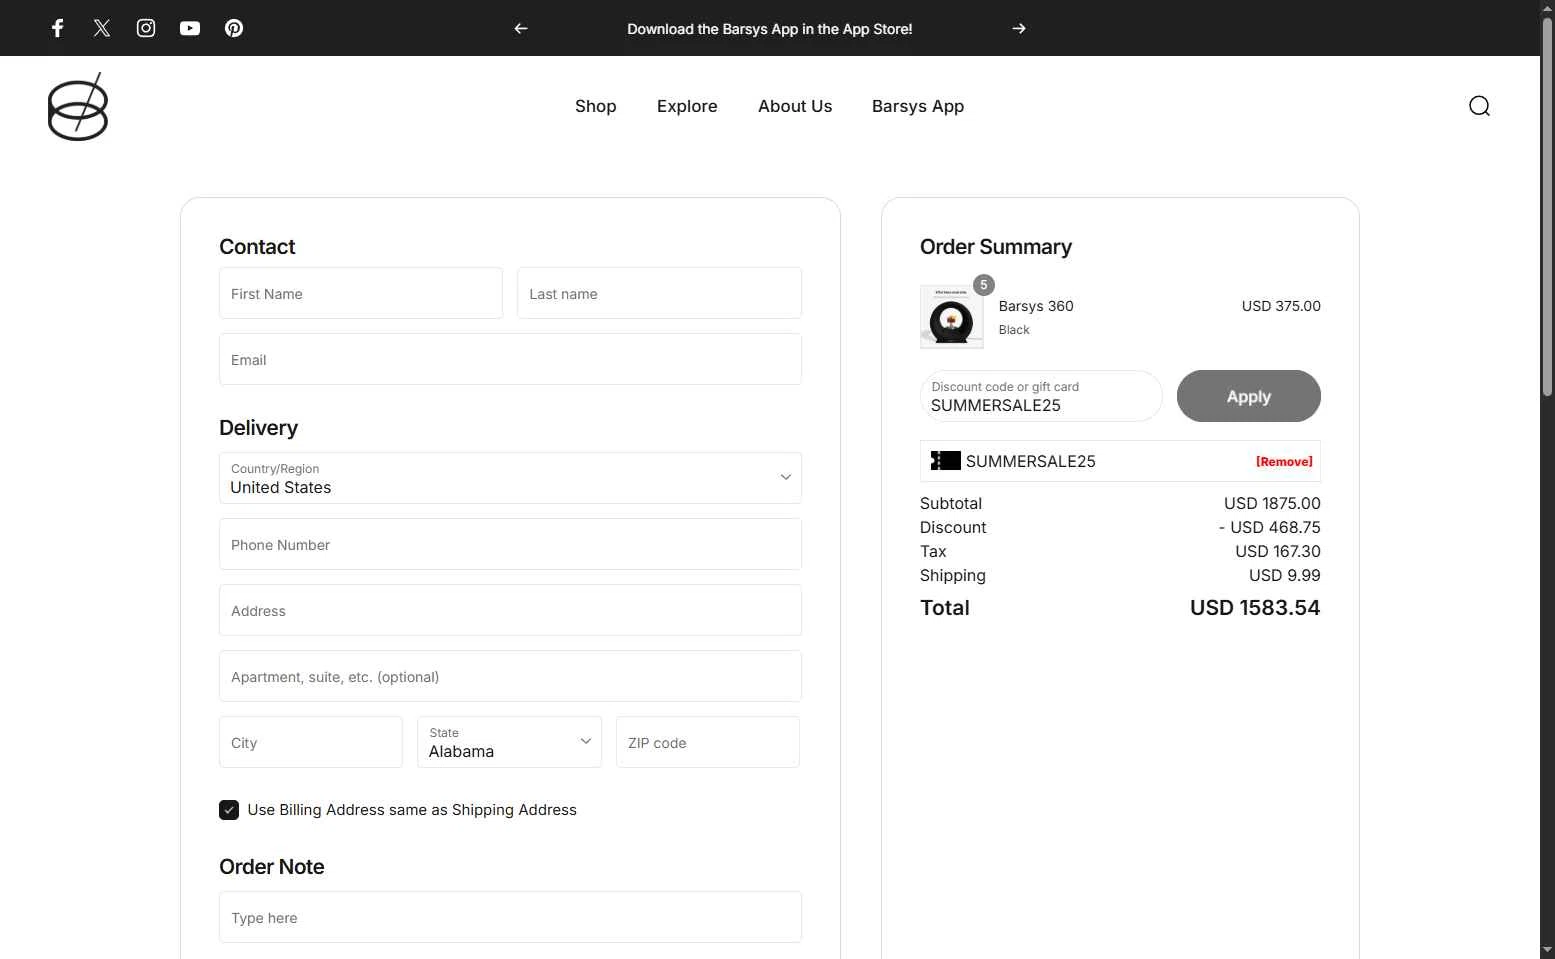Focus the First Name field
This screenshot has width=1555, height=959.
coord(361,293)
